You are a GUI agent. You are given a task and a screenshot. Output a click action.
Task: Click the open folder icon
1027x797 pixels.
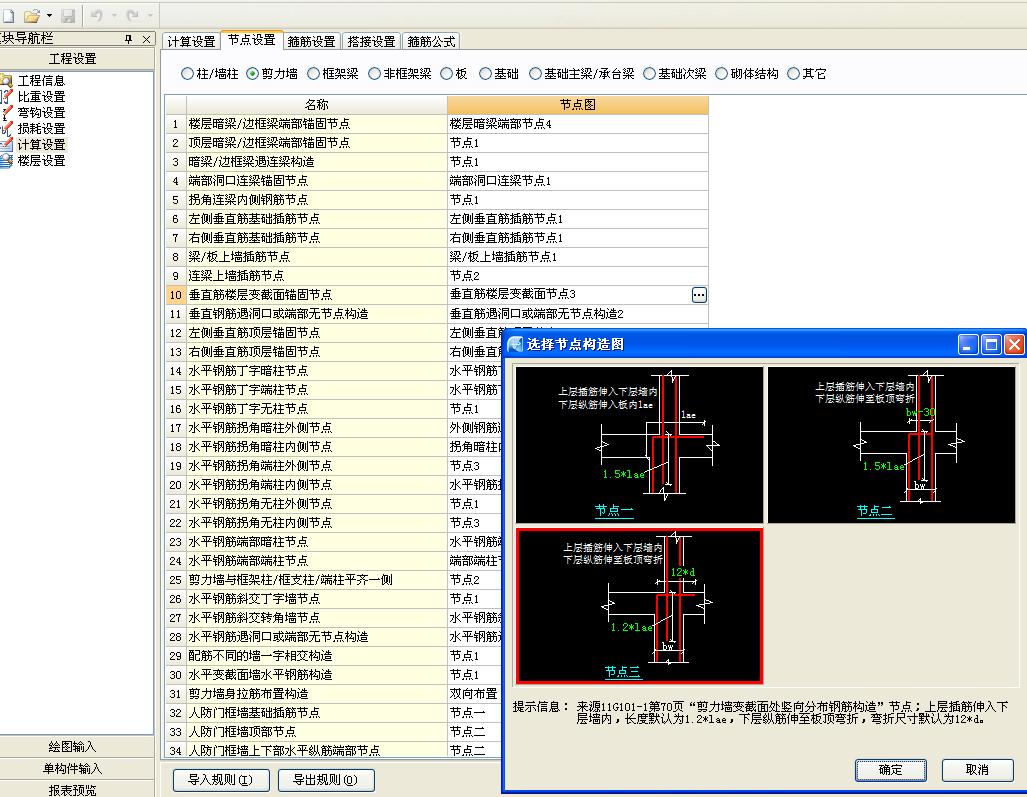[x=31, y=14]
